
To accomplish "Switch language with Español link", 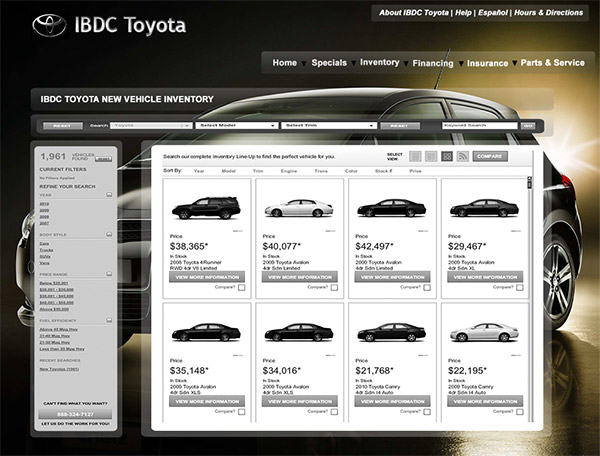I will 493,13.
